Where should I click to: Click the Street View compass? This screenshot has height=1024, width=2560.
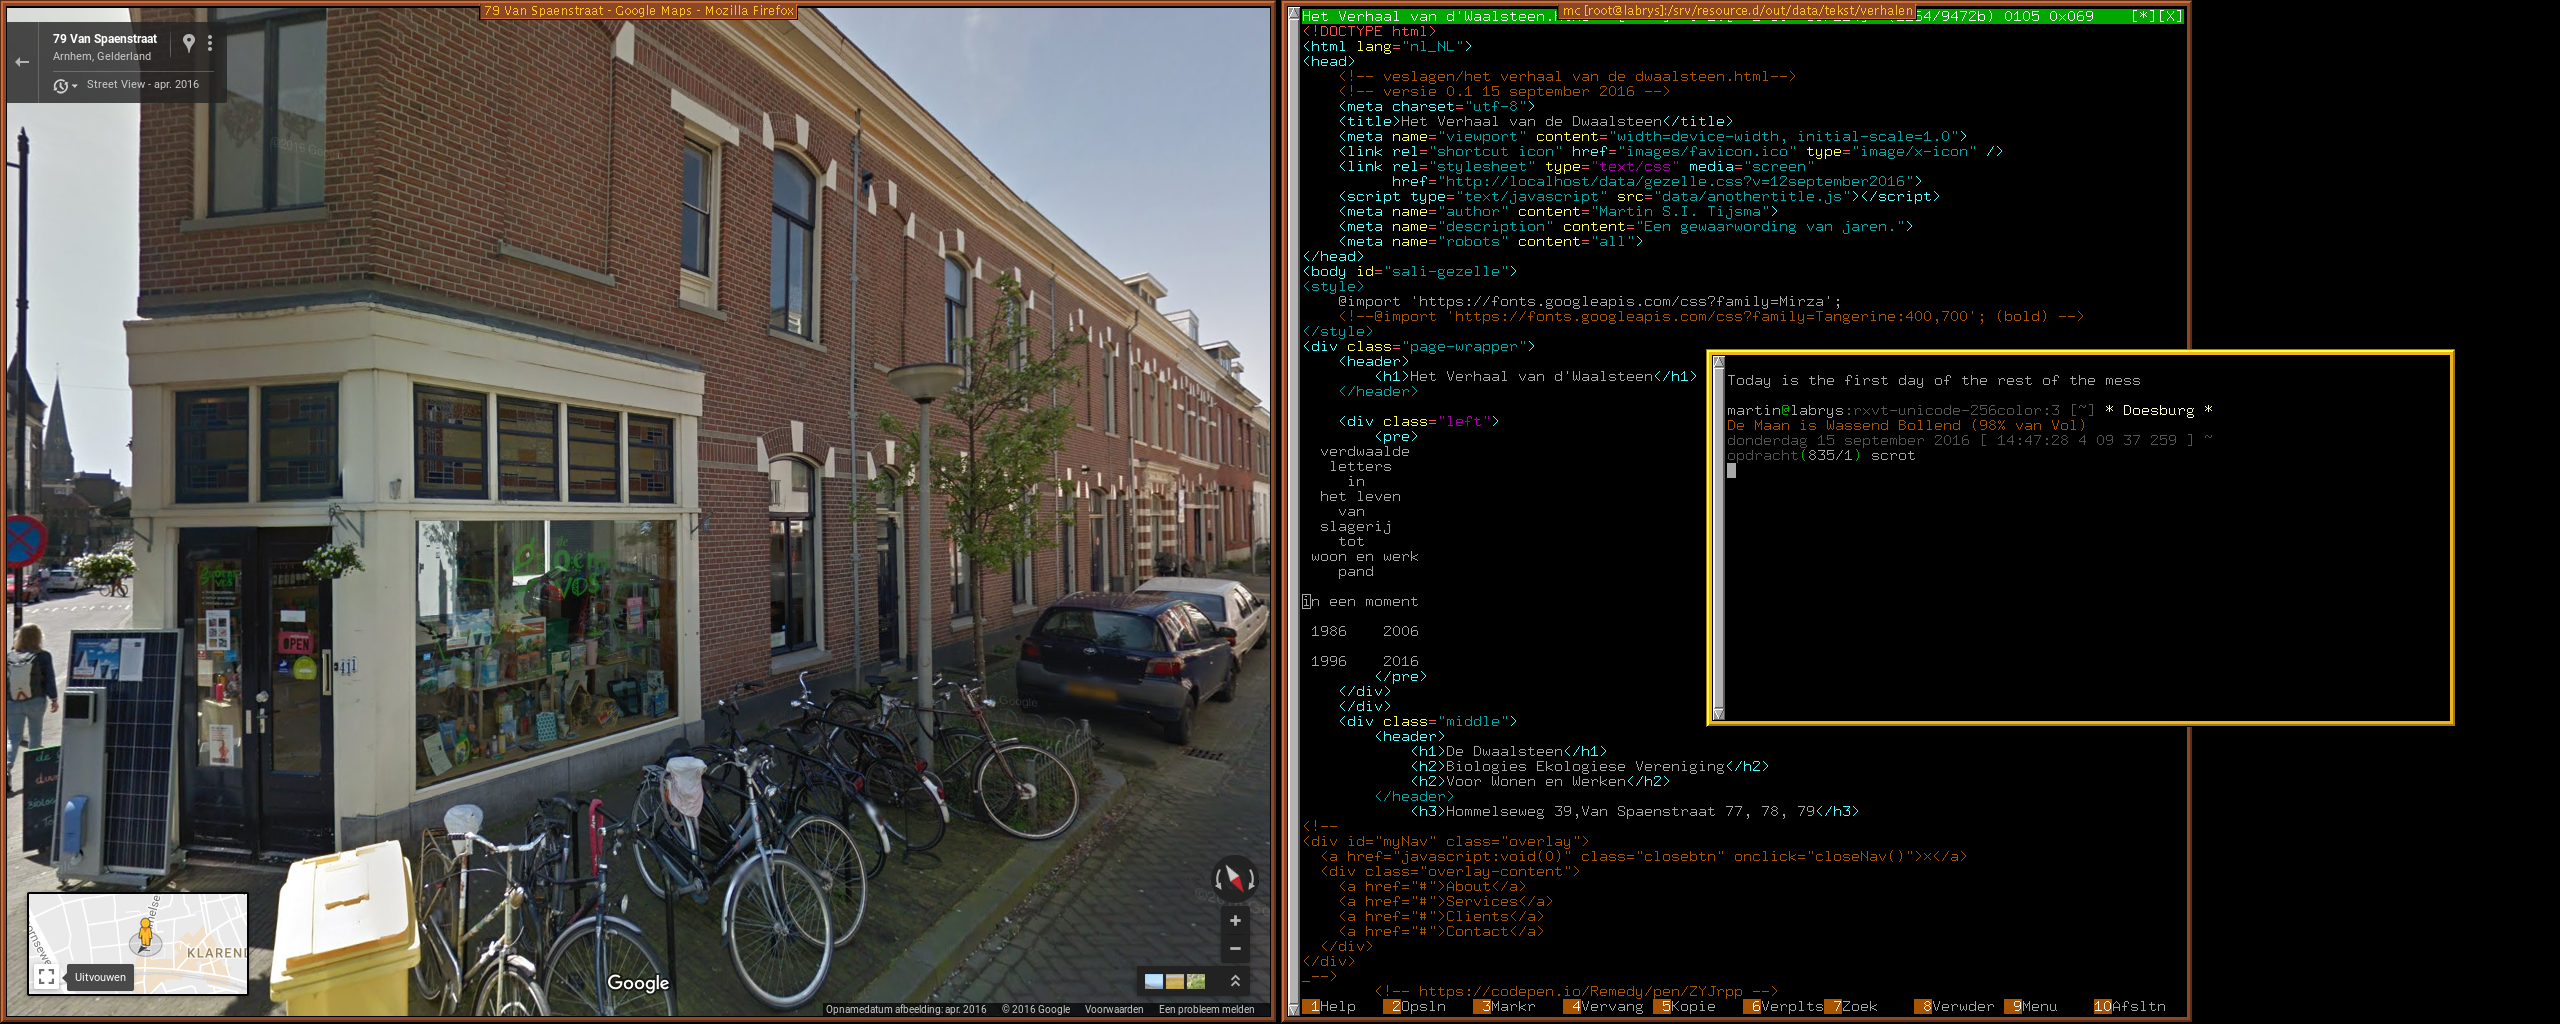pyautogui.click(x=1235, y=879)
